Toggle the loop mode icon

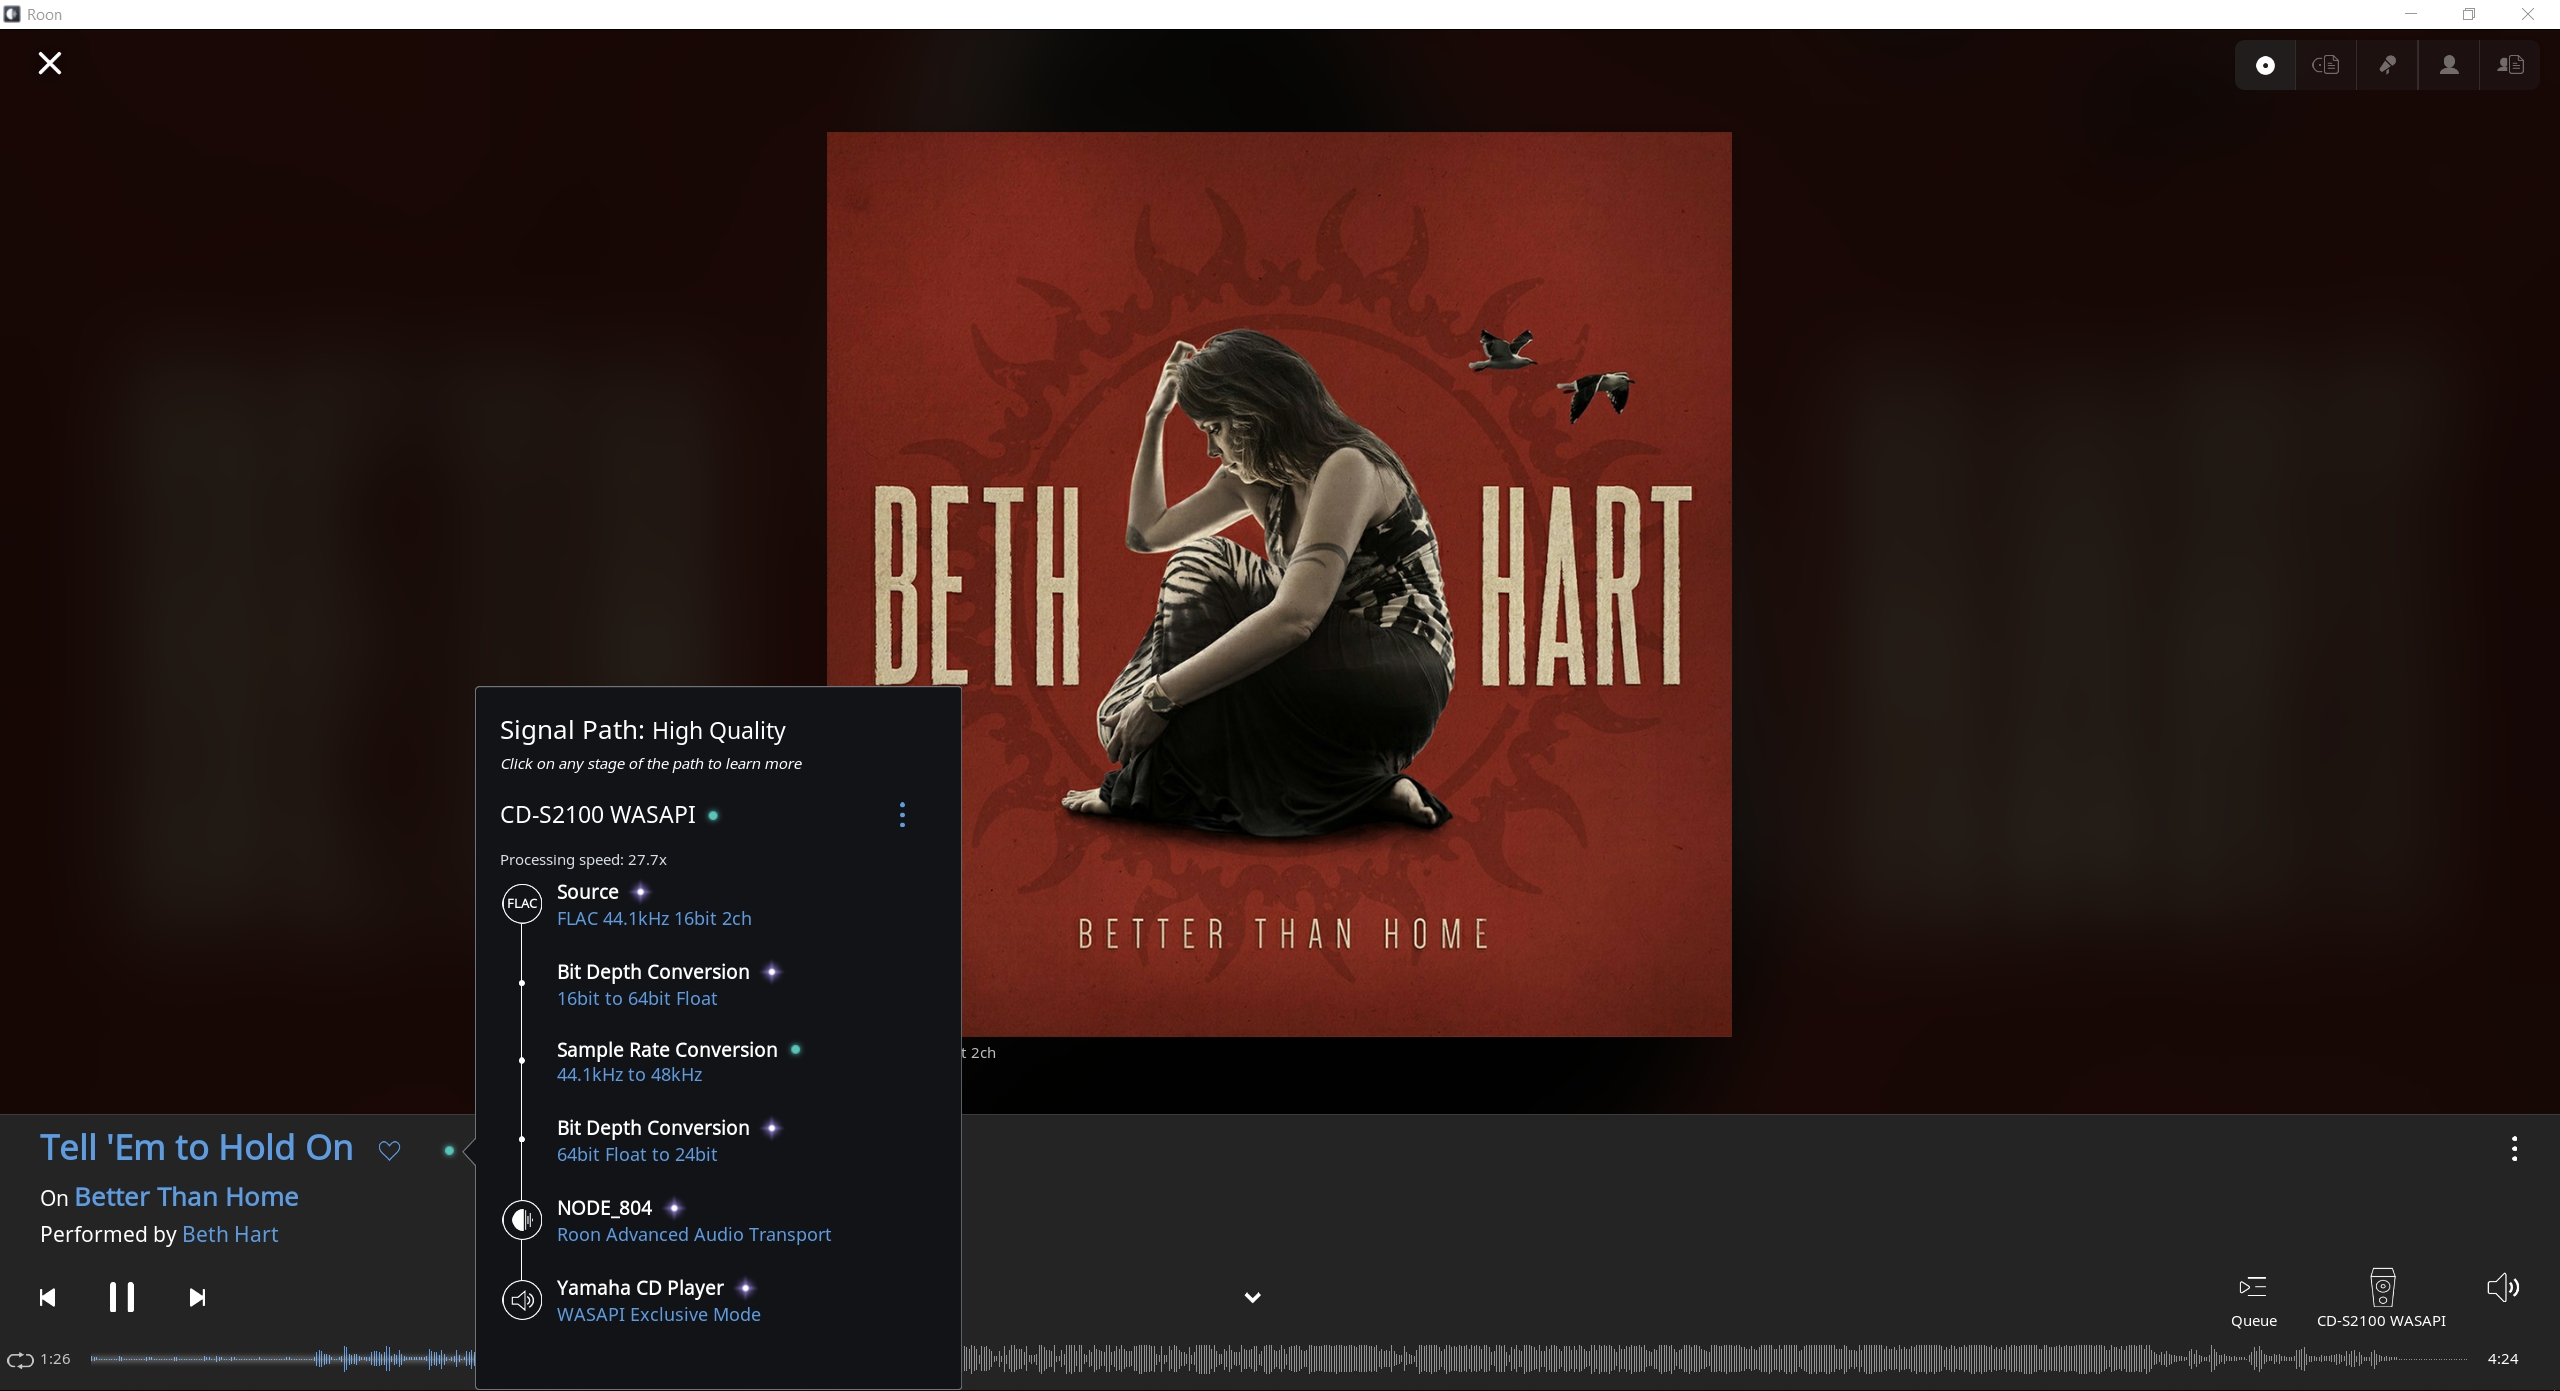tap(20, 1359)
